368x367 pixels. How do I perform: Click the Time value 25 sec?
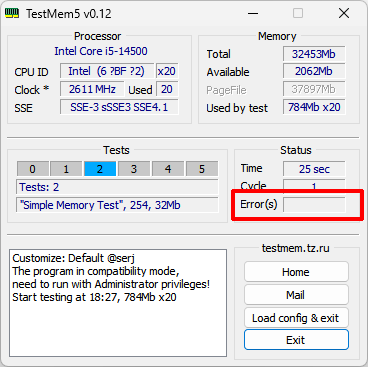pos(314,169)
